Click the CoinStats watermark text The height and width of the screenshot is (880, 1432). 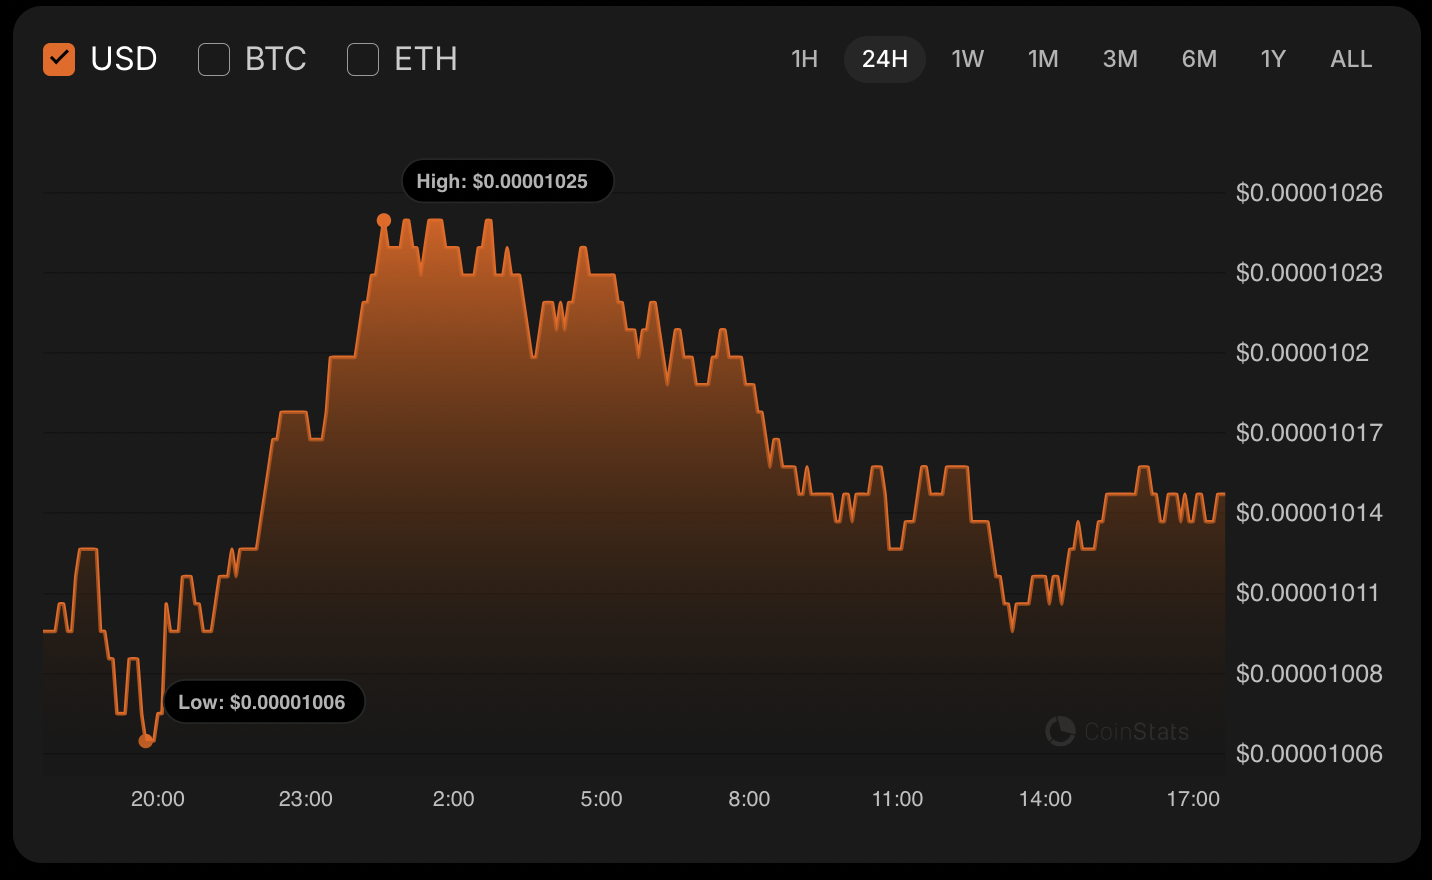[x=1137, y=732]
